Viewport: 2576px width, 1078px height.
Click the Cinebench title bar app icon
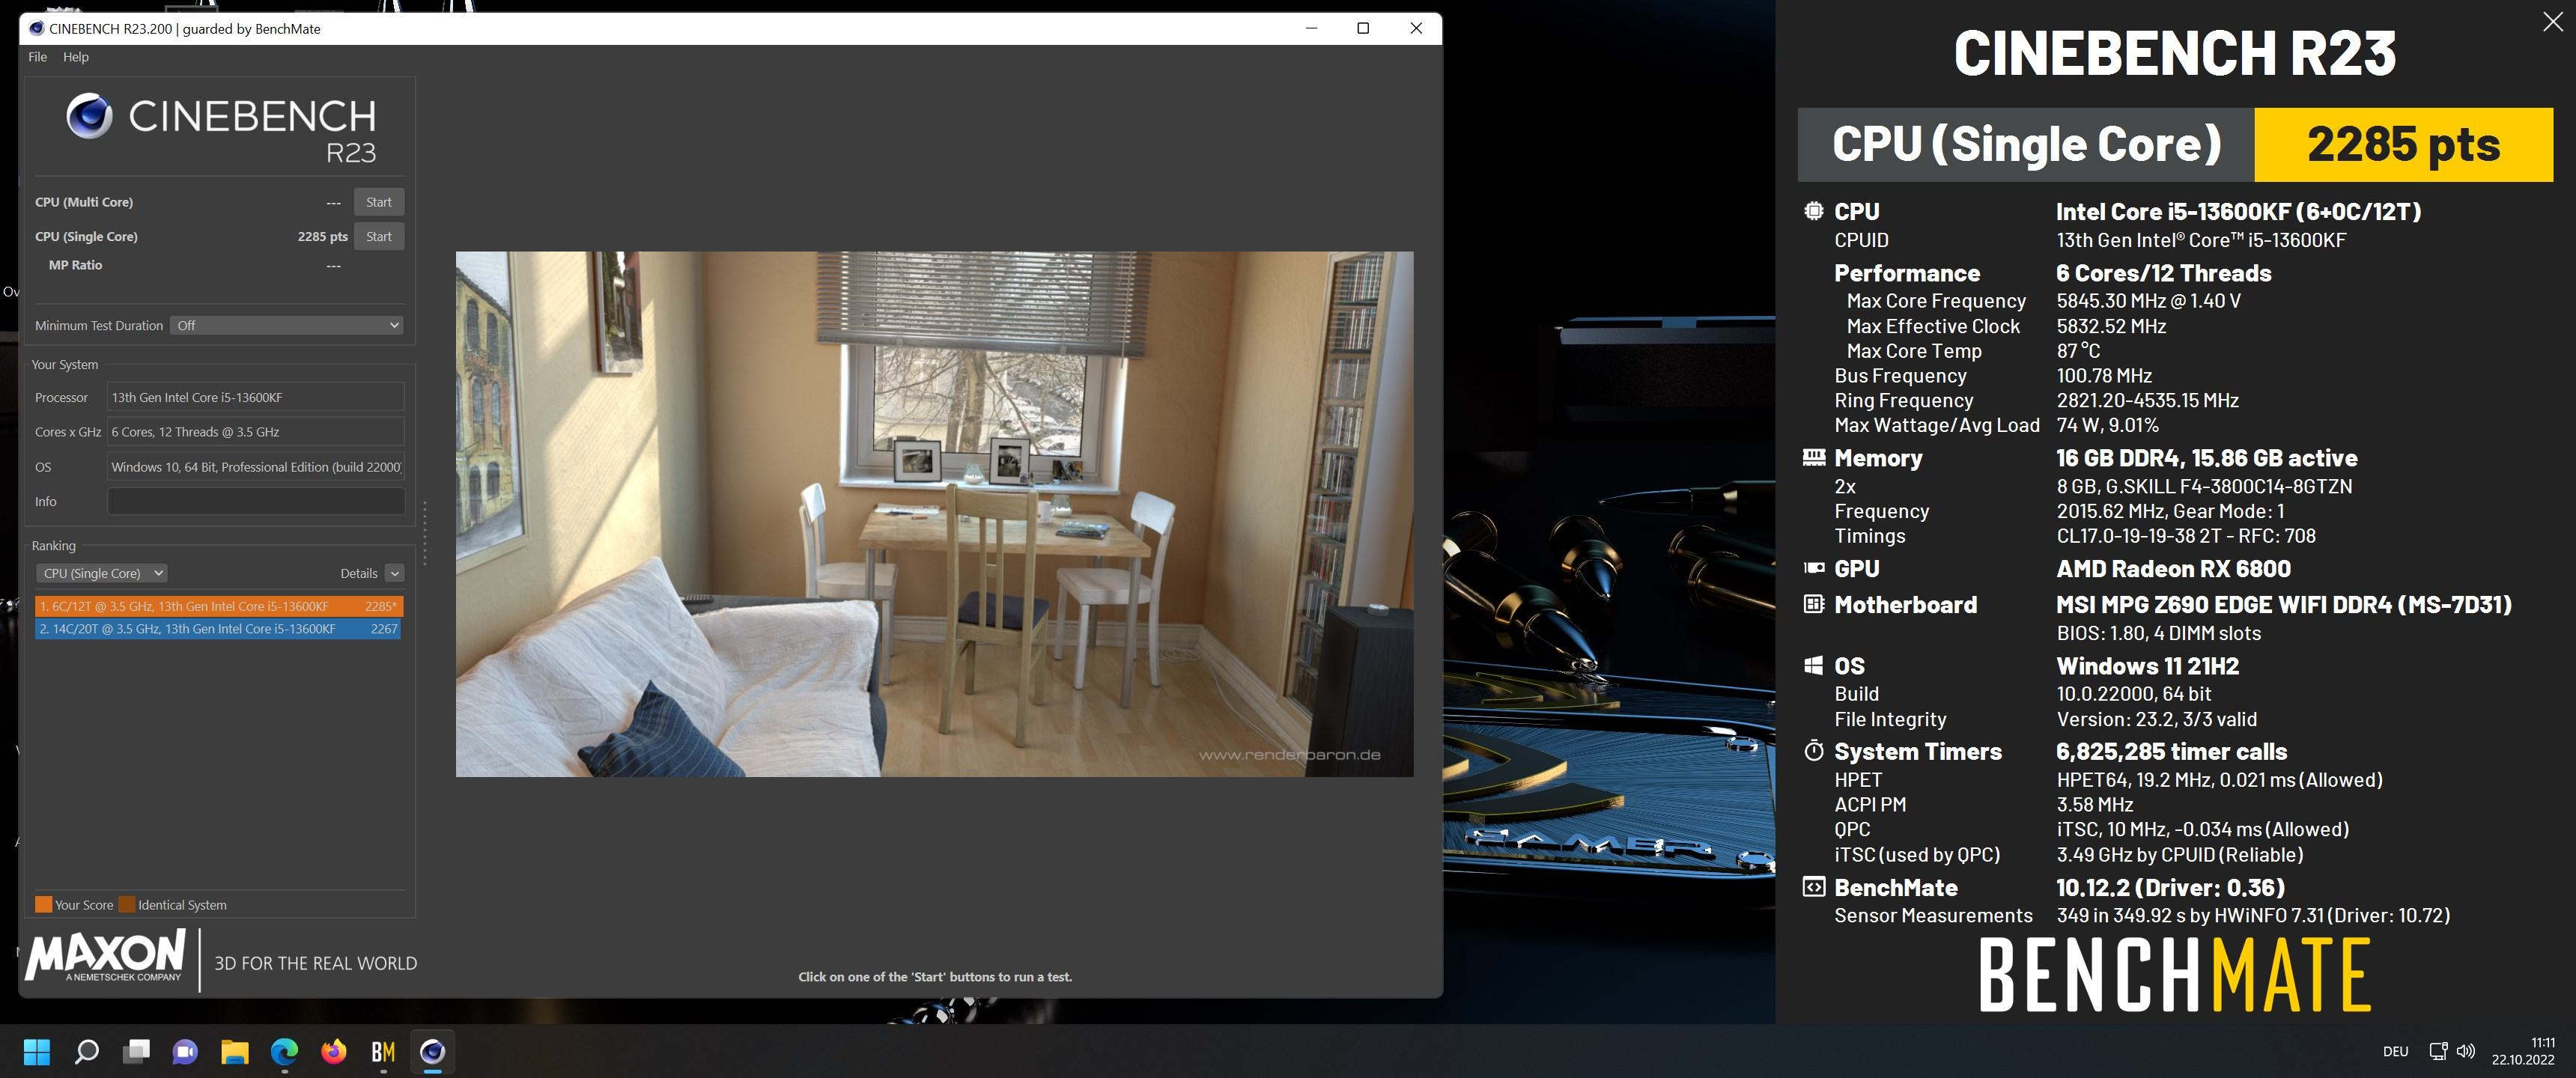pos(36,29)
